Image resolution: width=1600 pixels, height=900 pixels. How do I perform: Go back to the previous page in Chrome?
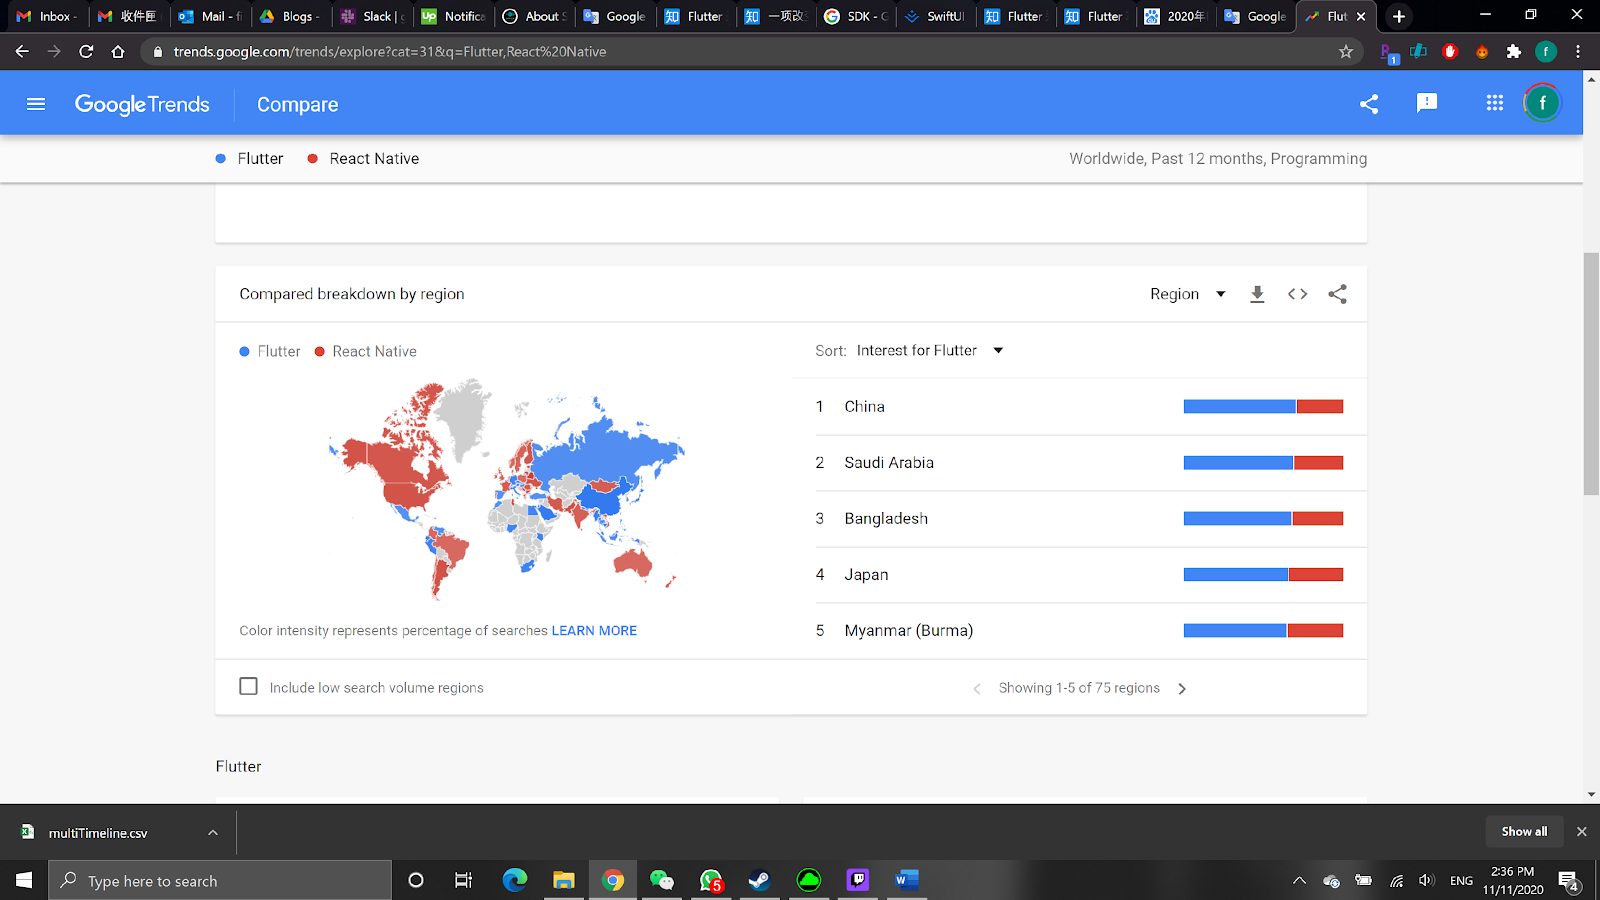(x=22, y=52)
